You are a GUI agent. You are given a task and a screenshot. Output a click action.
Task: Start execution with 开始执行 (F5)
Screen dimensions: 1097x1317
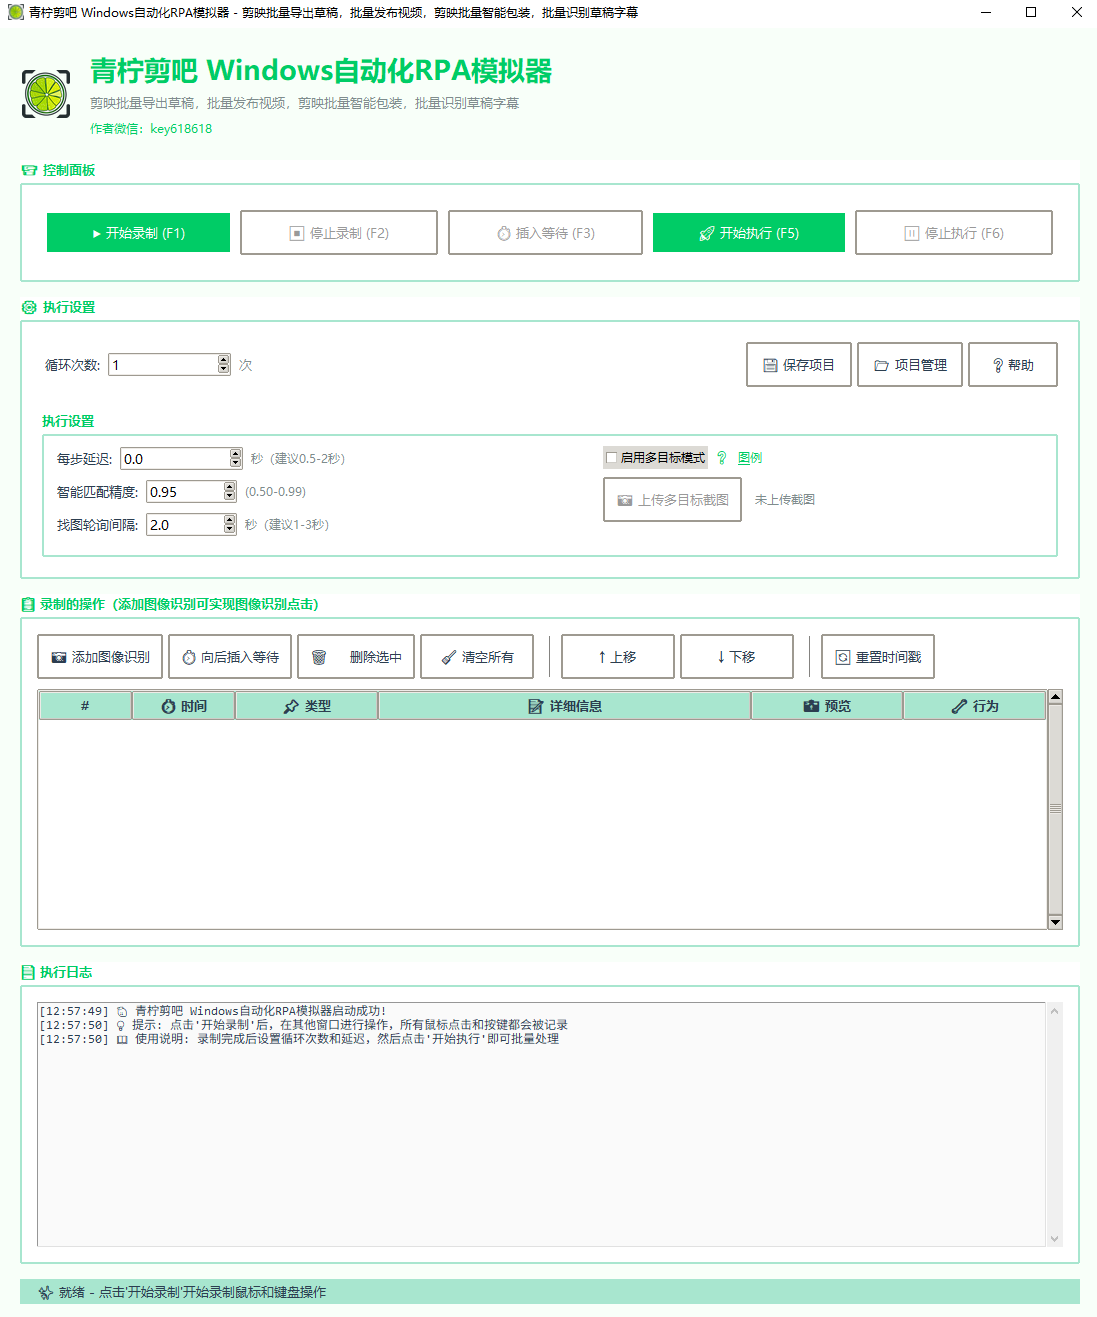(748, 233)
